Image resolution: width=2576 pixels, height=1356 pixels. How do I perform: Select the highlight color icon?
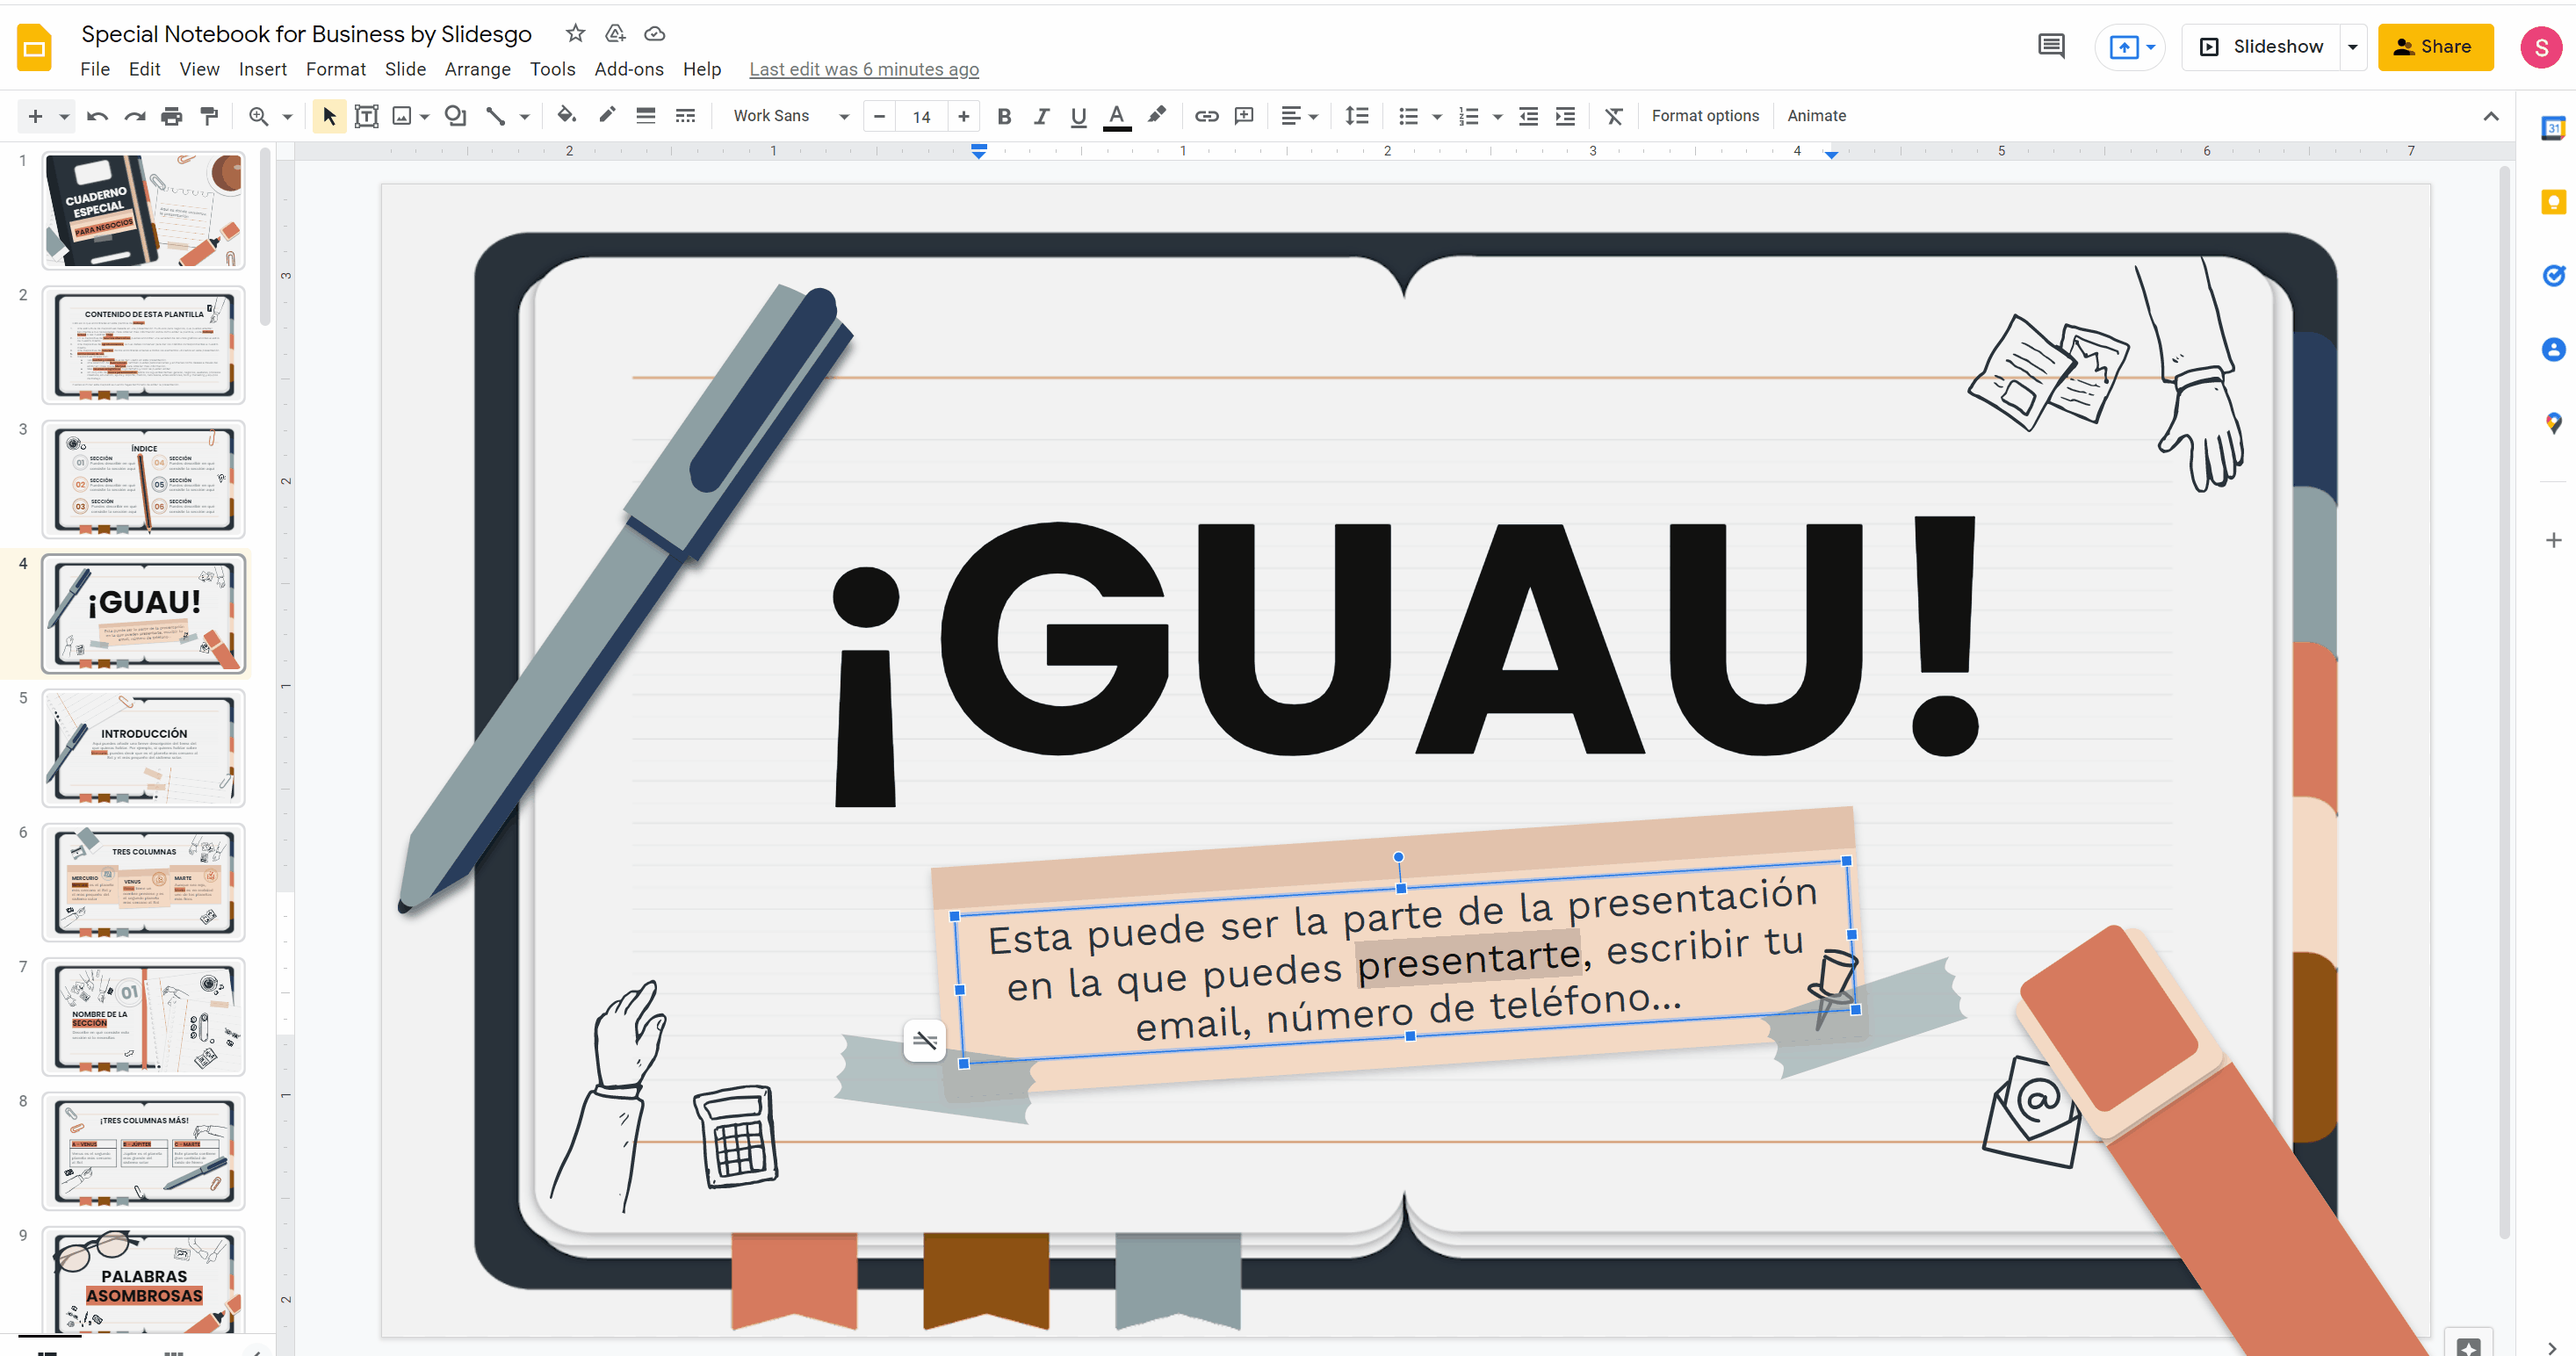coord(1155,114)
